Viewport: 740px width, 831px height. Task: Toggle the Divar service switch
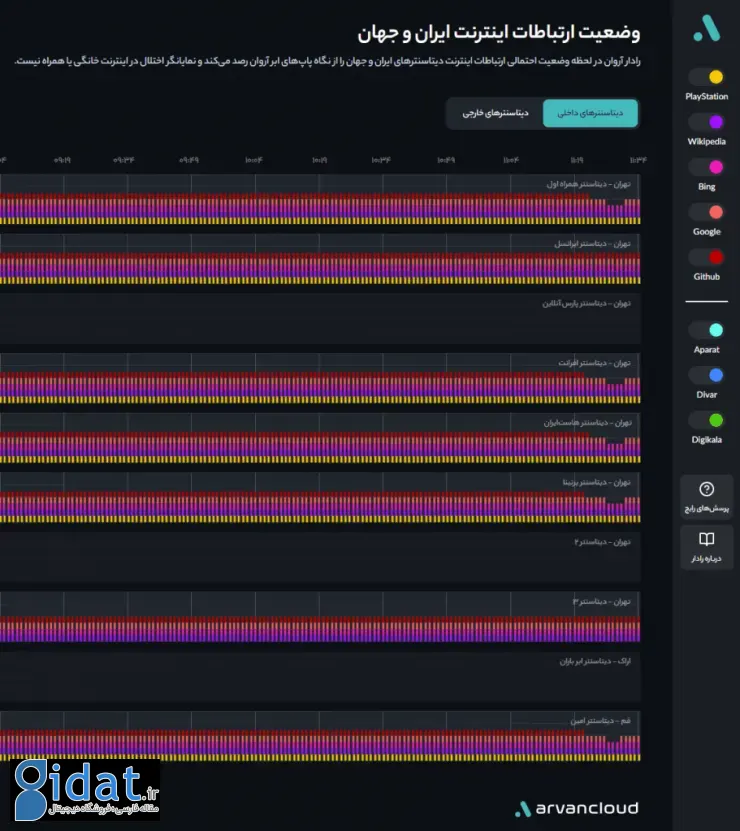(707, 375)
